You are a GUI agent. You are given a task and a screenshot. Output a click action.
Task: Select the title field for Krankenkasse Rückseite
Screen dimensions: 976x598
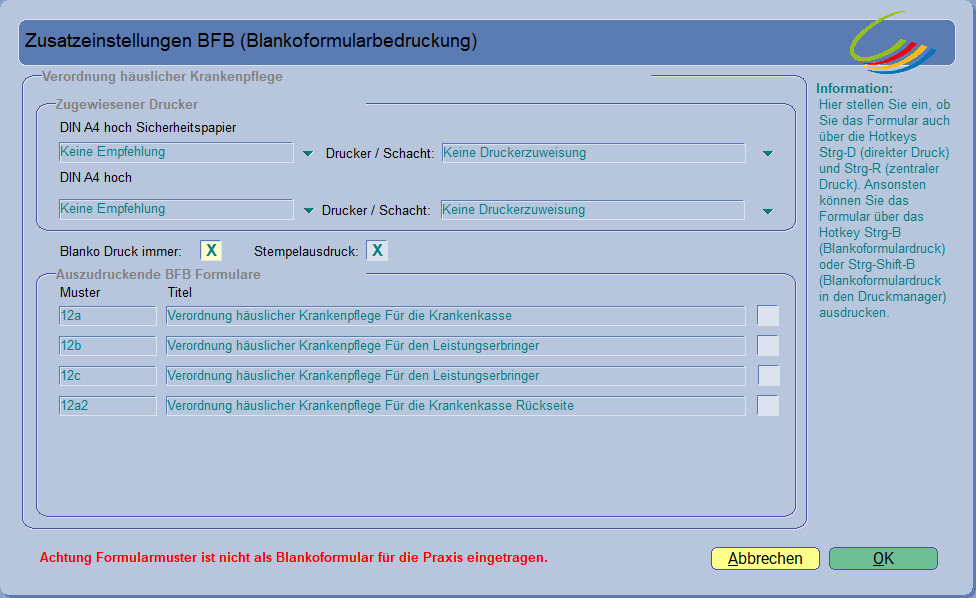pos(455,406)
